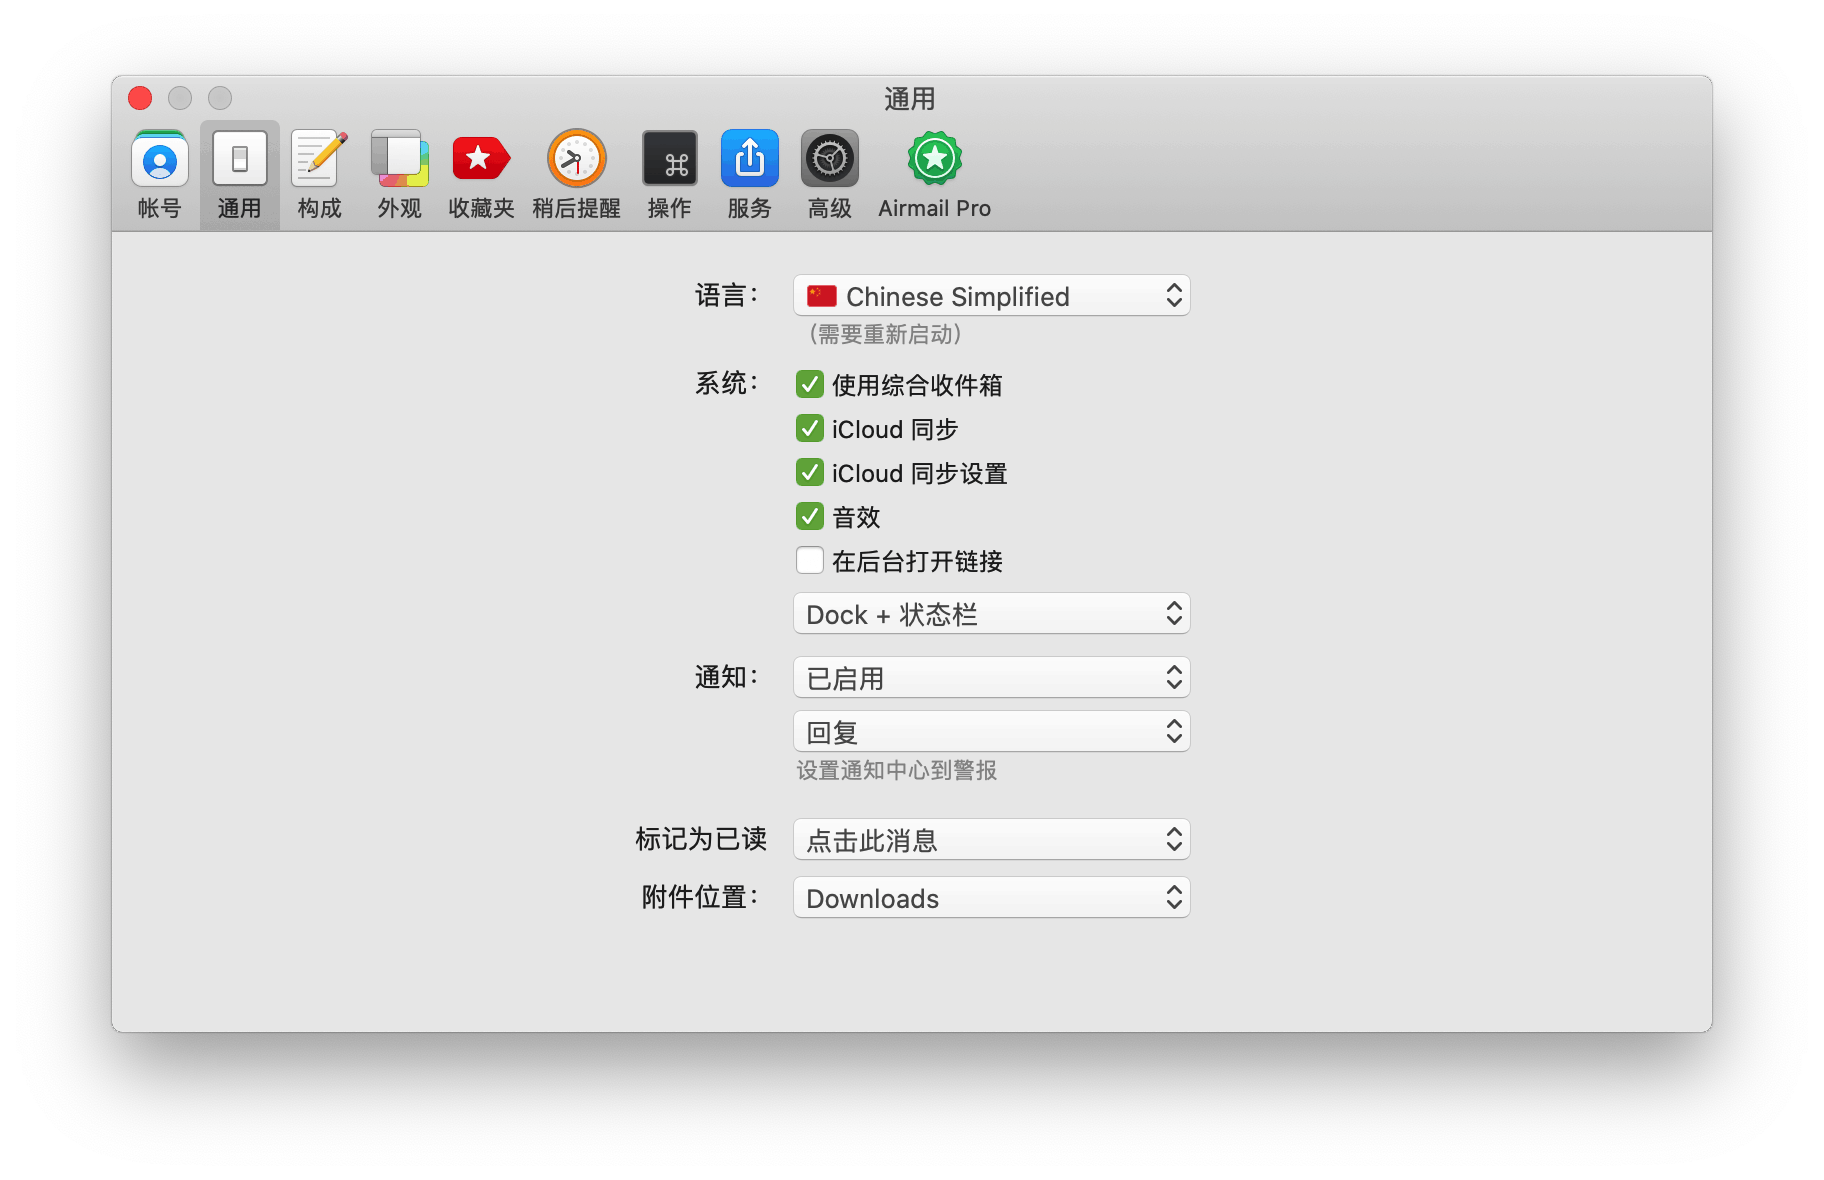Click the 收藏夹 red star icon
The height and width of the screenshot is (1180, 1824).
pos(481,160)
